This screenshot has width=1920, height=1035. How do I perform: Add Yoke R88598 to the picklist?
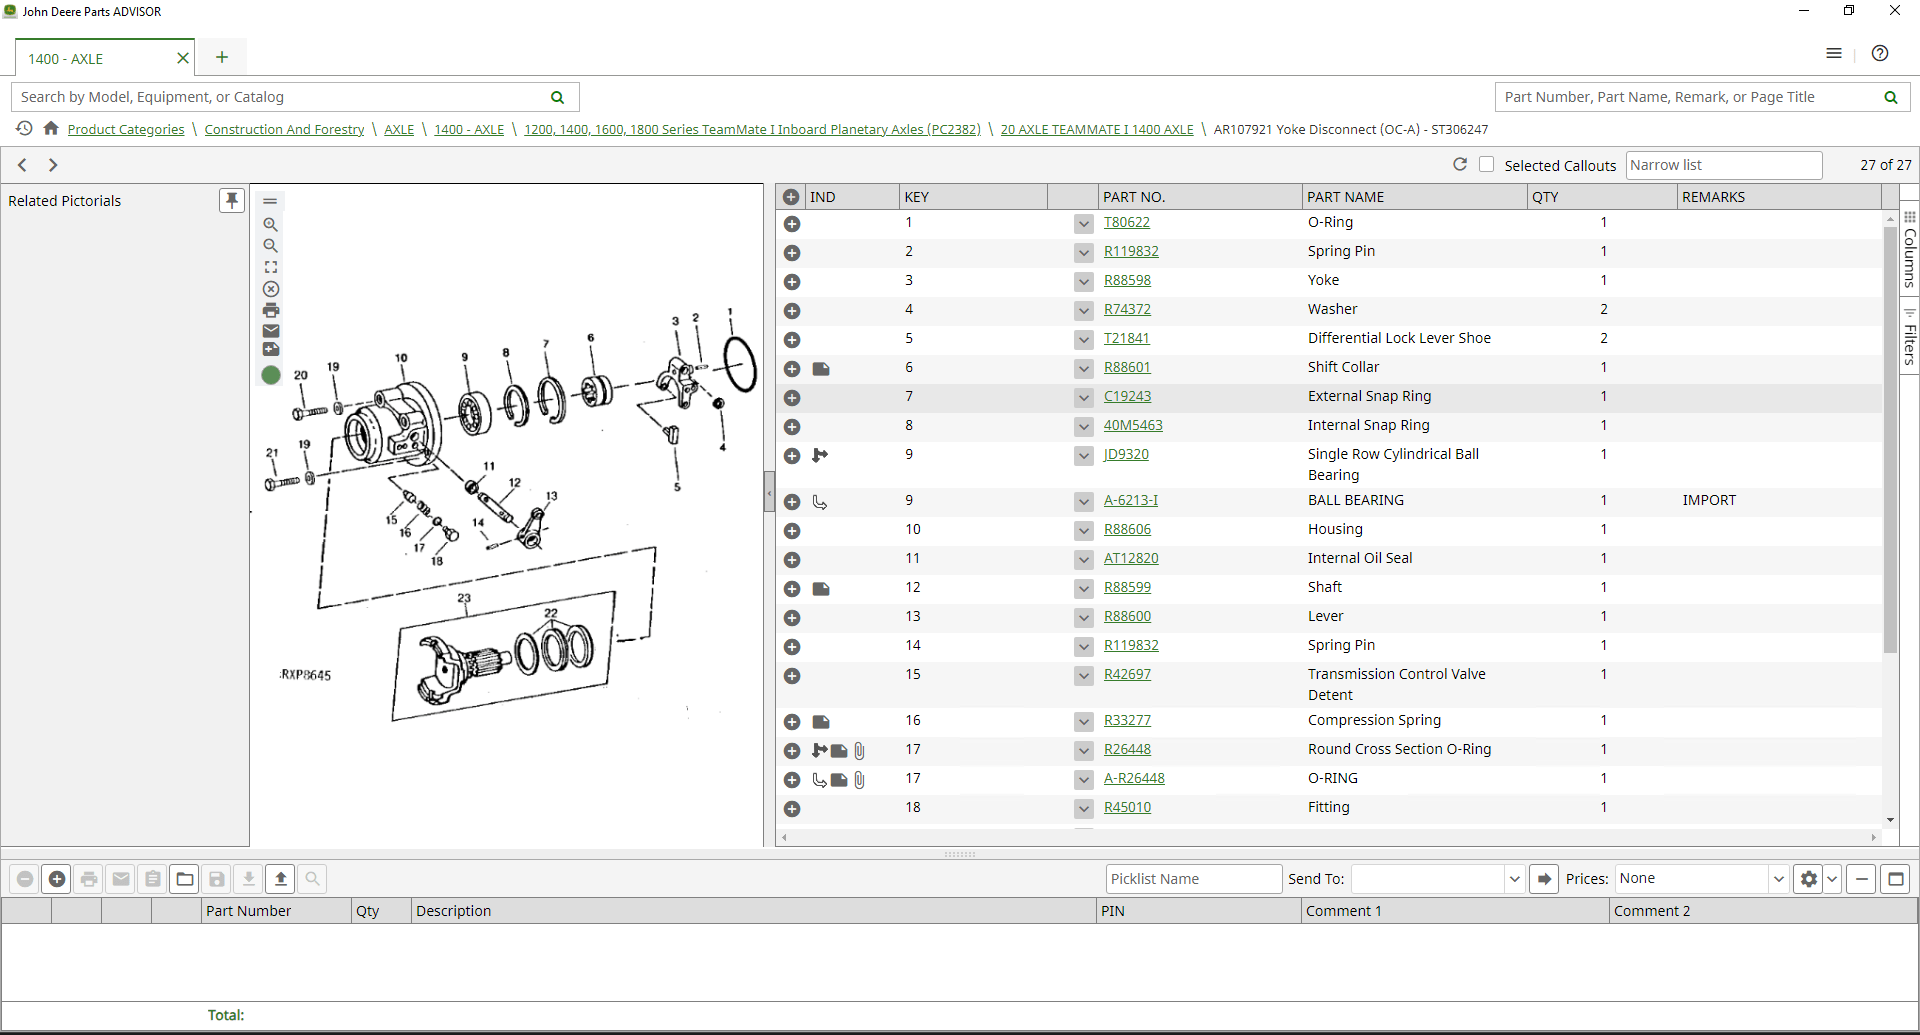click(792, 282)
